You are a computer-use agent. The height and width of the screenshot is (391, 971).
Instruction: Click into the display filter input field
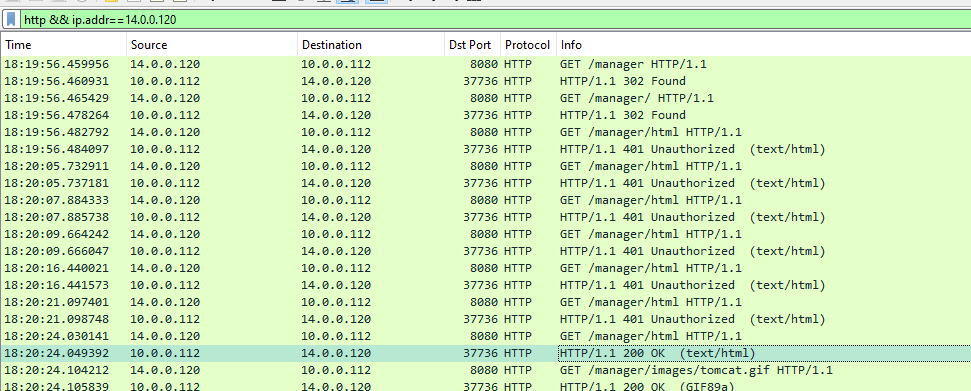click(x=494, y=20)
